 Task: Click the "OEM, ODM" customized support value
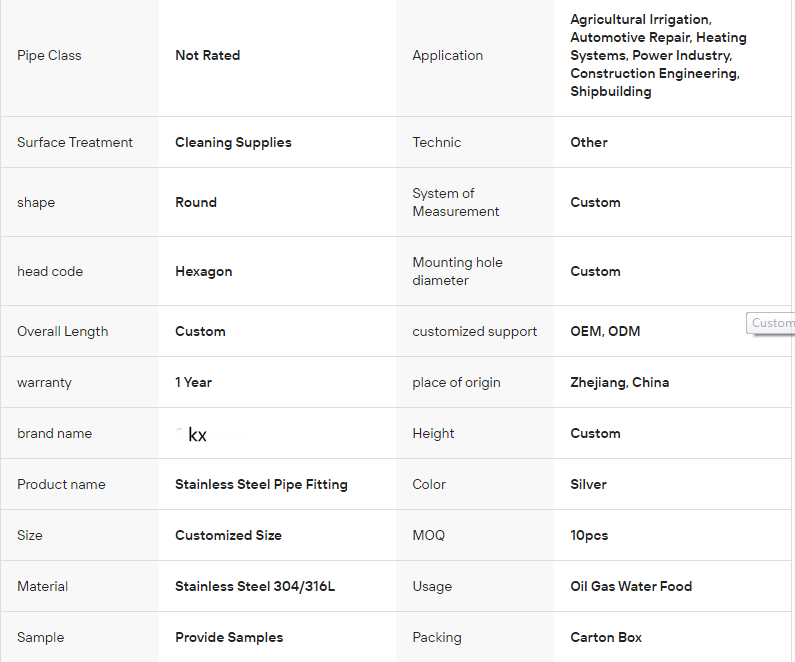point(605,332)
